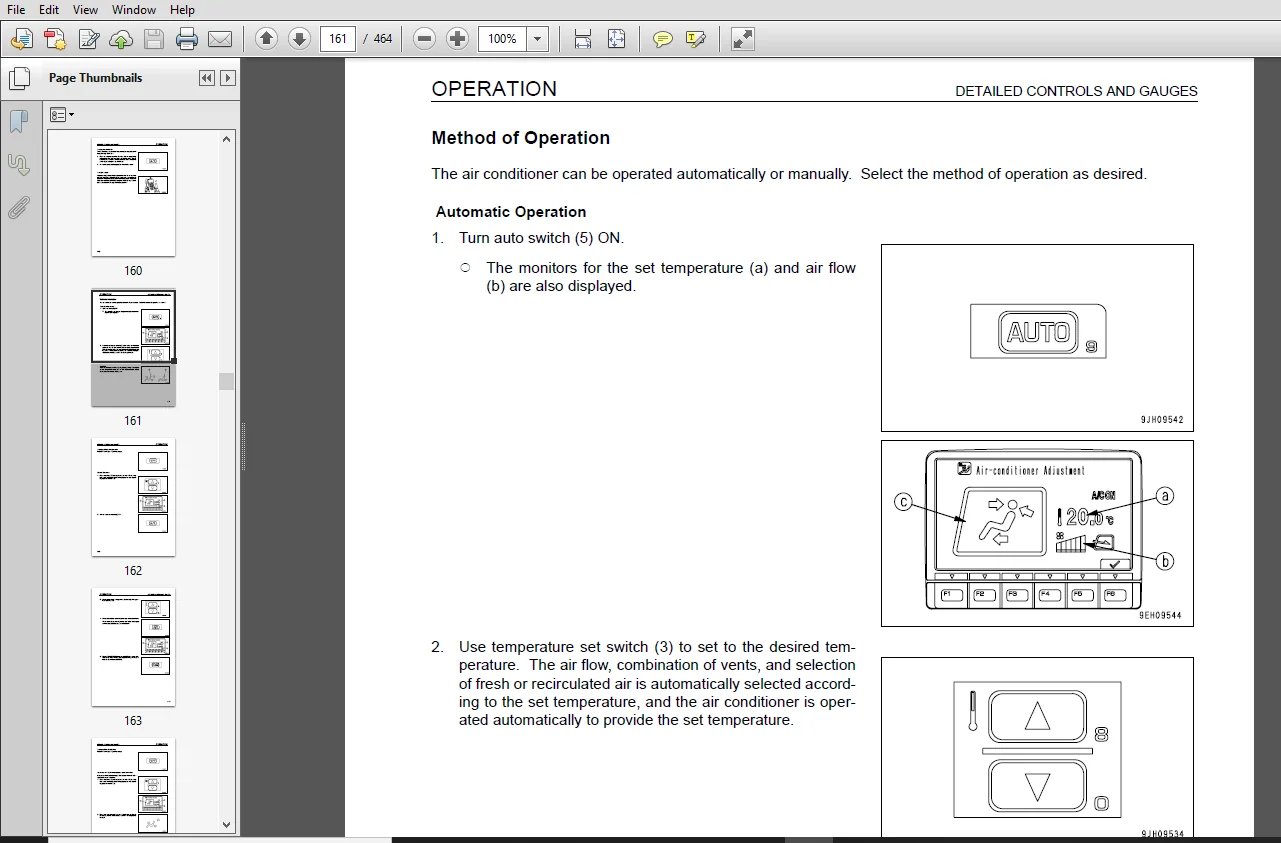The width and height of the screenshot is (1281, 843).
Task: Click the Create PDF toolbar icon
Action: click(55, 39)
